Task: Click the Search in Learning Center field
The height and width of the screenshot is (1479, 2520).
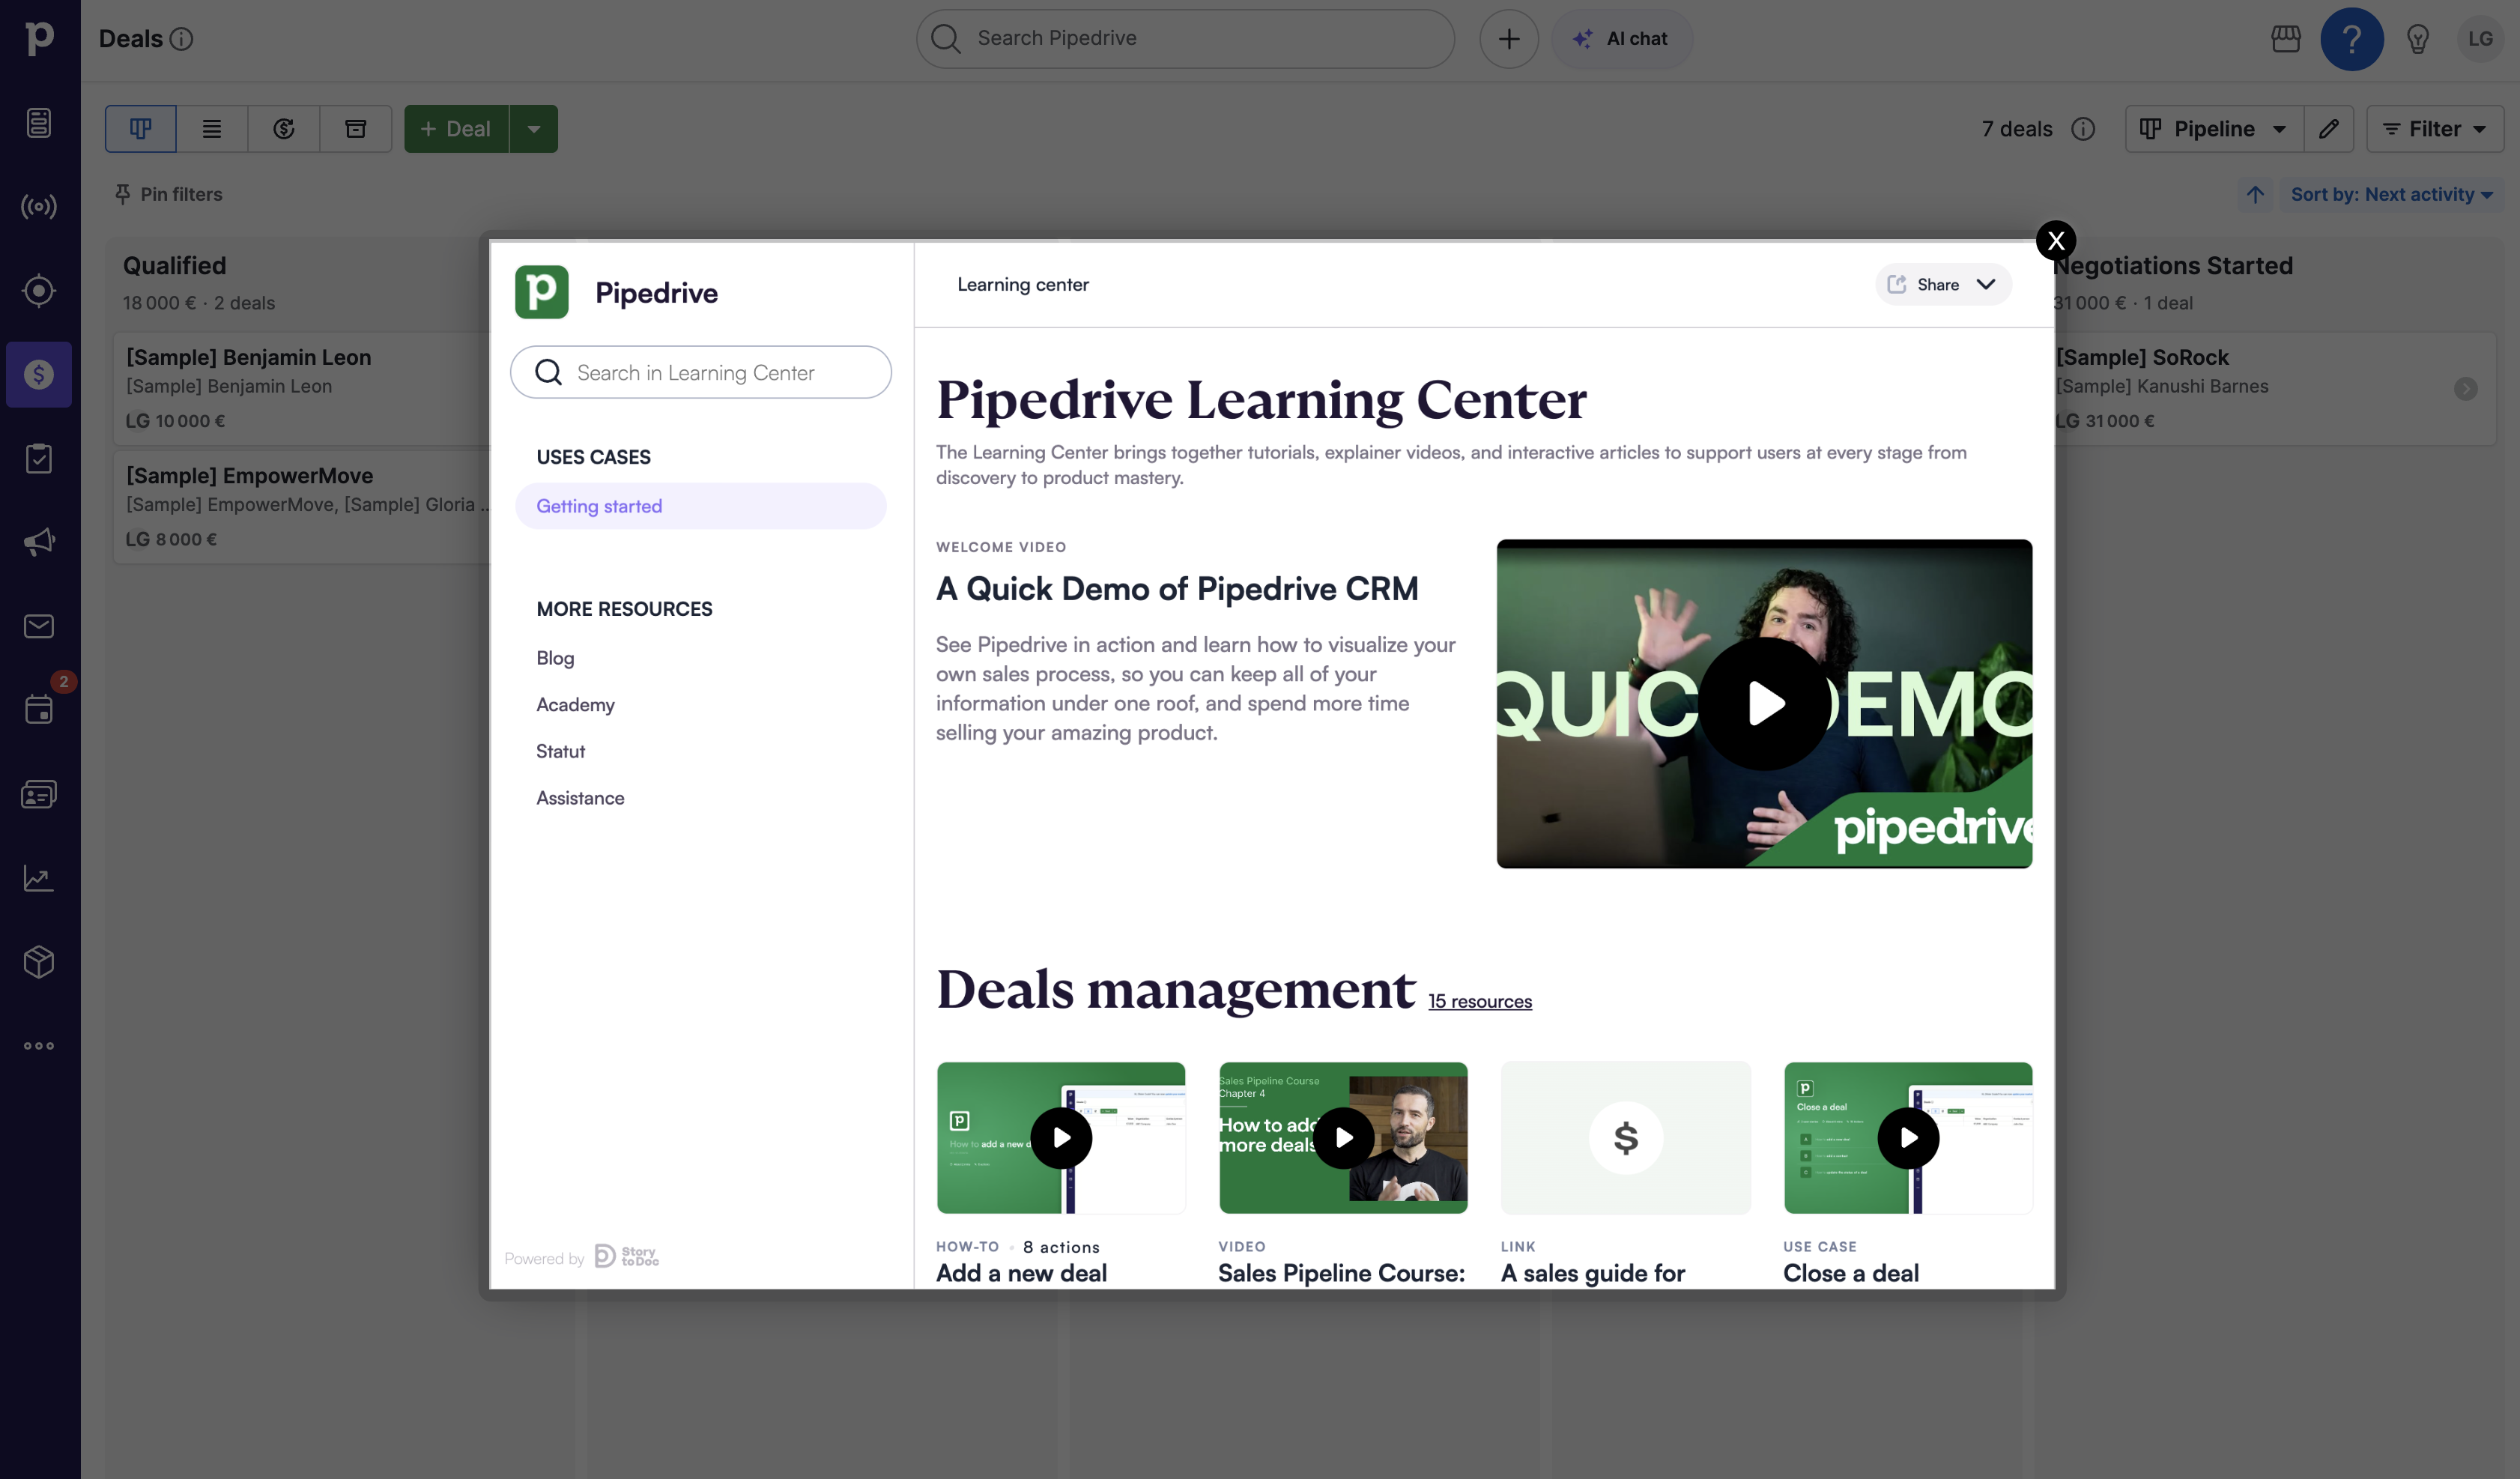Action: 700,373
